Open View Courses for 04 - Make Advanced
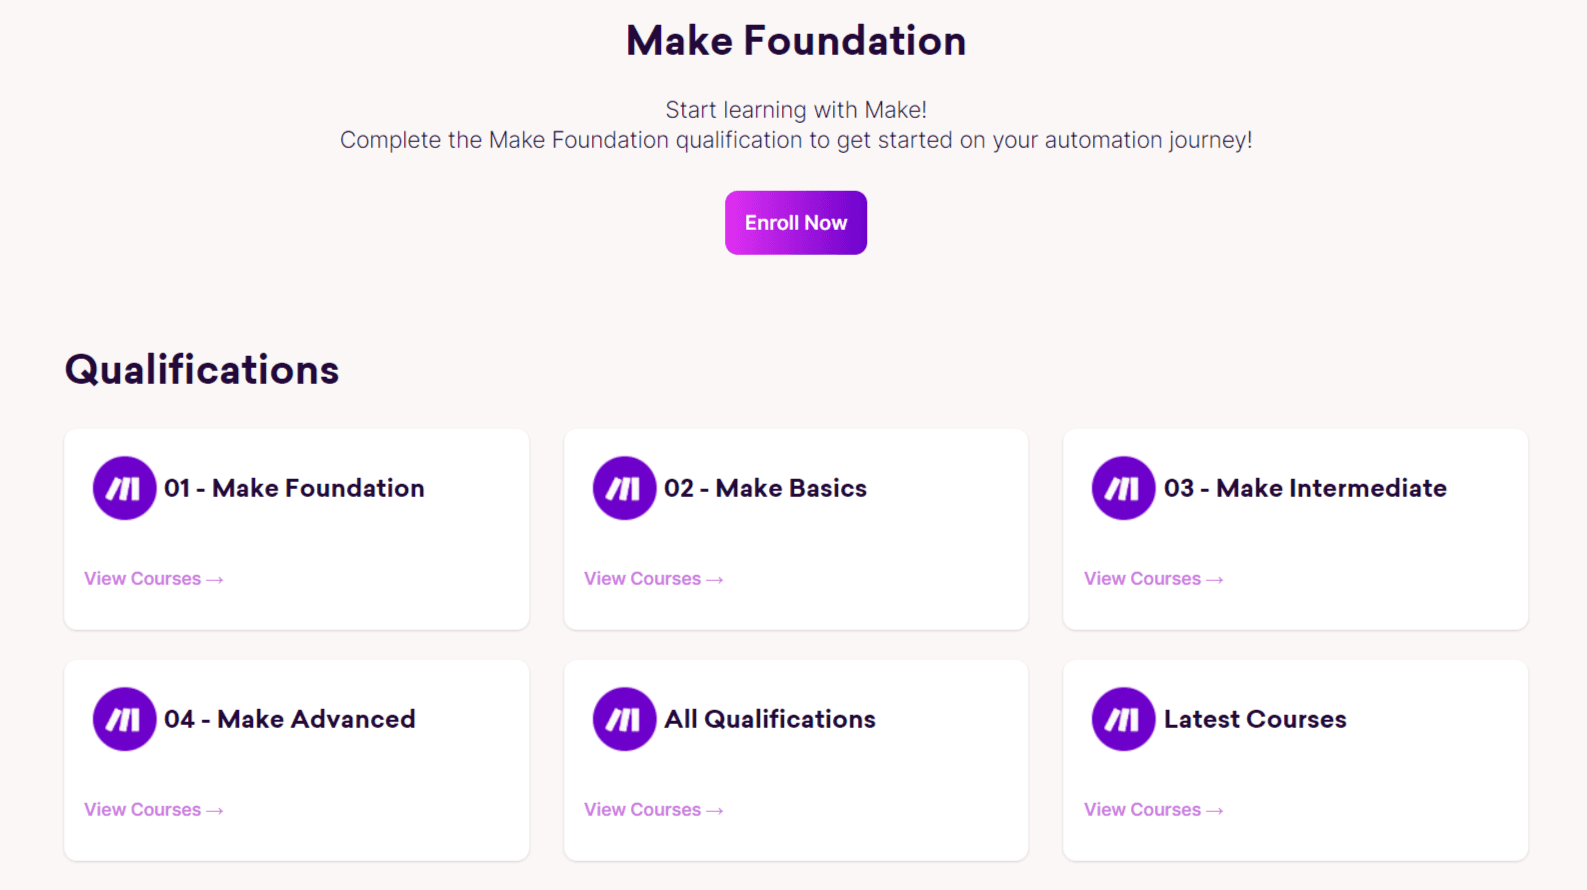1587x890 pixels. [x=145, y=810]
